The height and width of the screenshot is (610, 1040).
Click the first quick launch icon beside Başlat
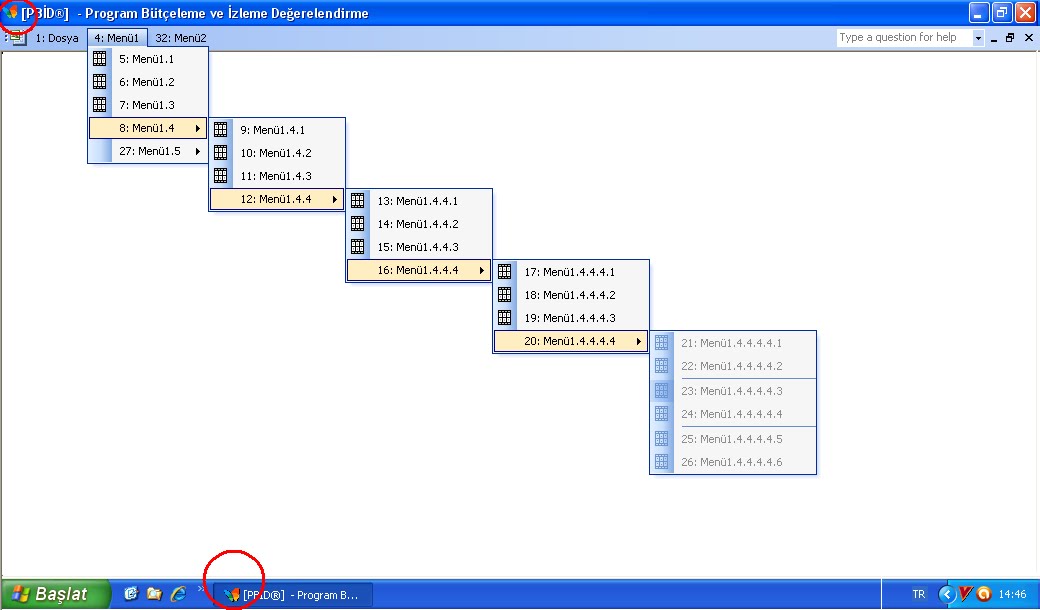coord(131,594)
